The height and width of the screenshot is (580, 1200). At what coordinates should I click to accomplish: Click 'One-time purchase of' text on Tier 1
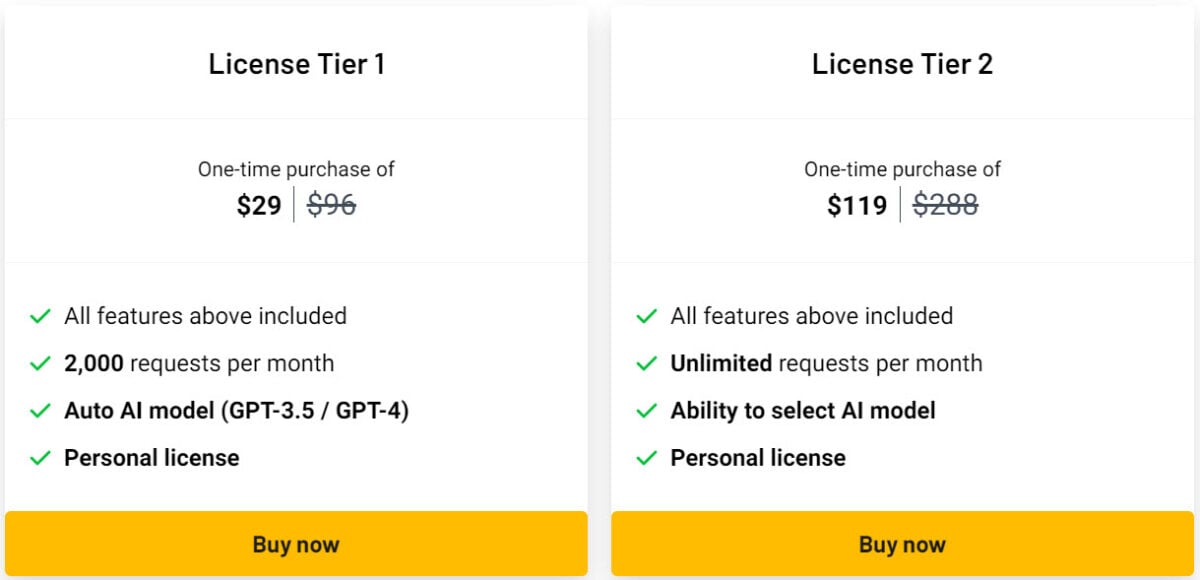pos(296,169)
